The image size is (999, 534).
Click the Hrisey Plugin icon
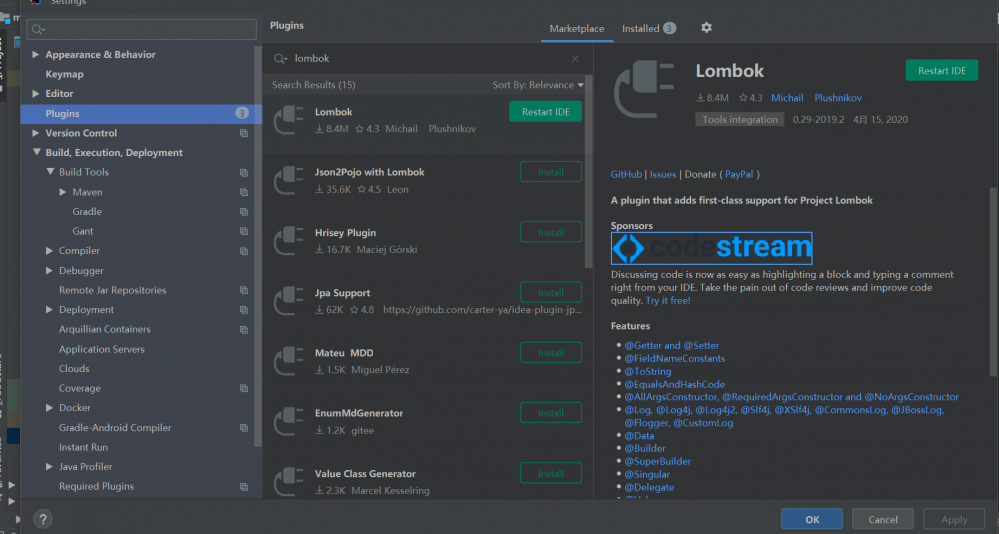289,241
